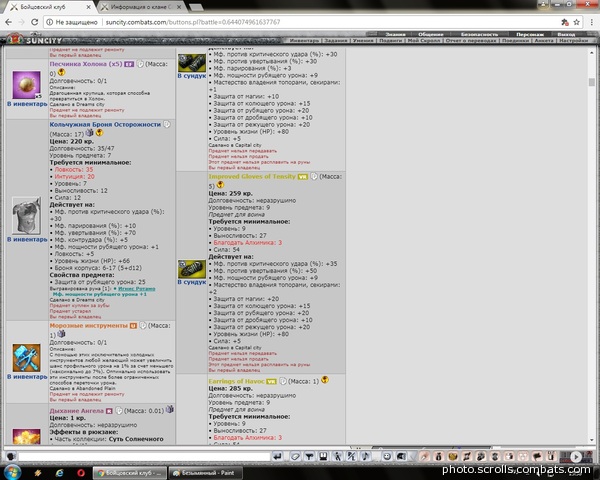The height and width of the screenshot is (480, 600).
Task: Click the info icon beside Improved Gloves of Tensity
Action: [314, 176]
